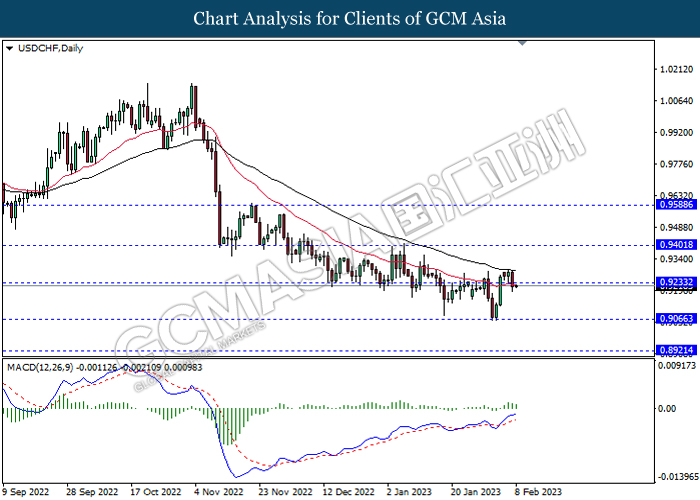The image size is (700, 500).
Task: Select the 0.95886 price level label
Action: pyautogui.click(x=676, y=205)
